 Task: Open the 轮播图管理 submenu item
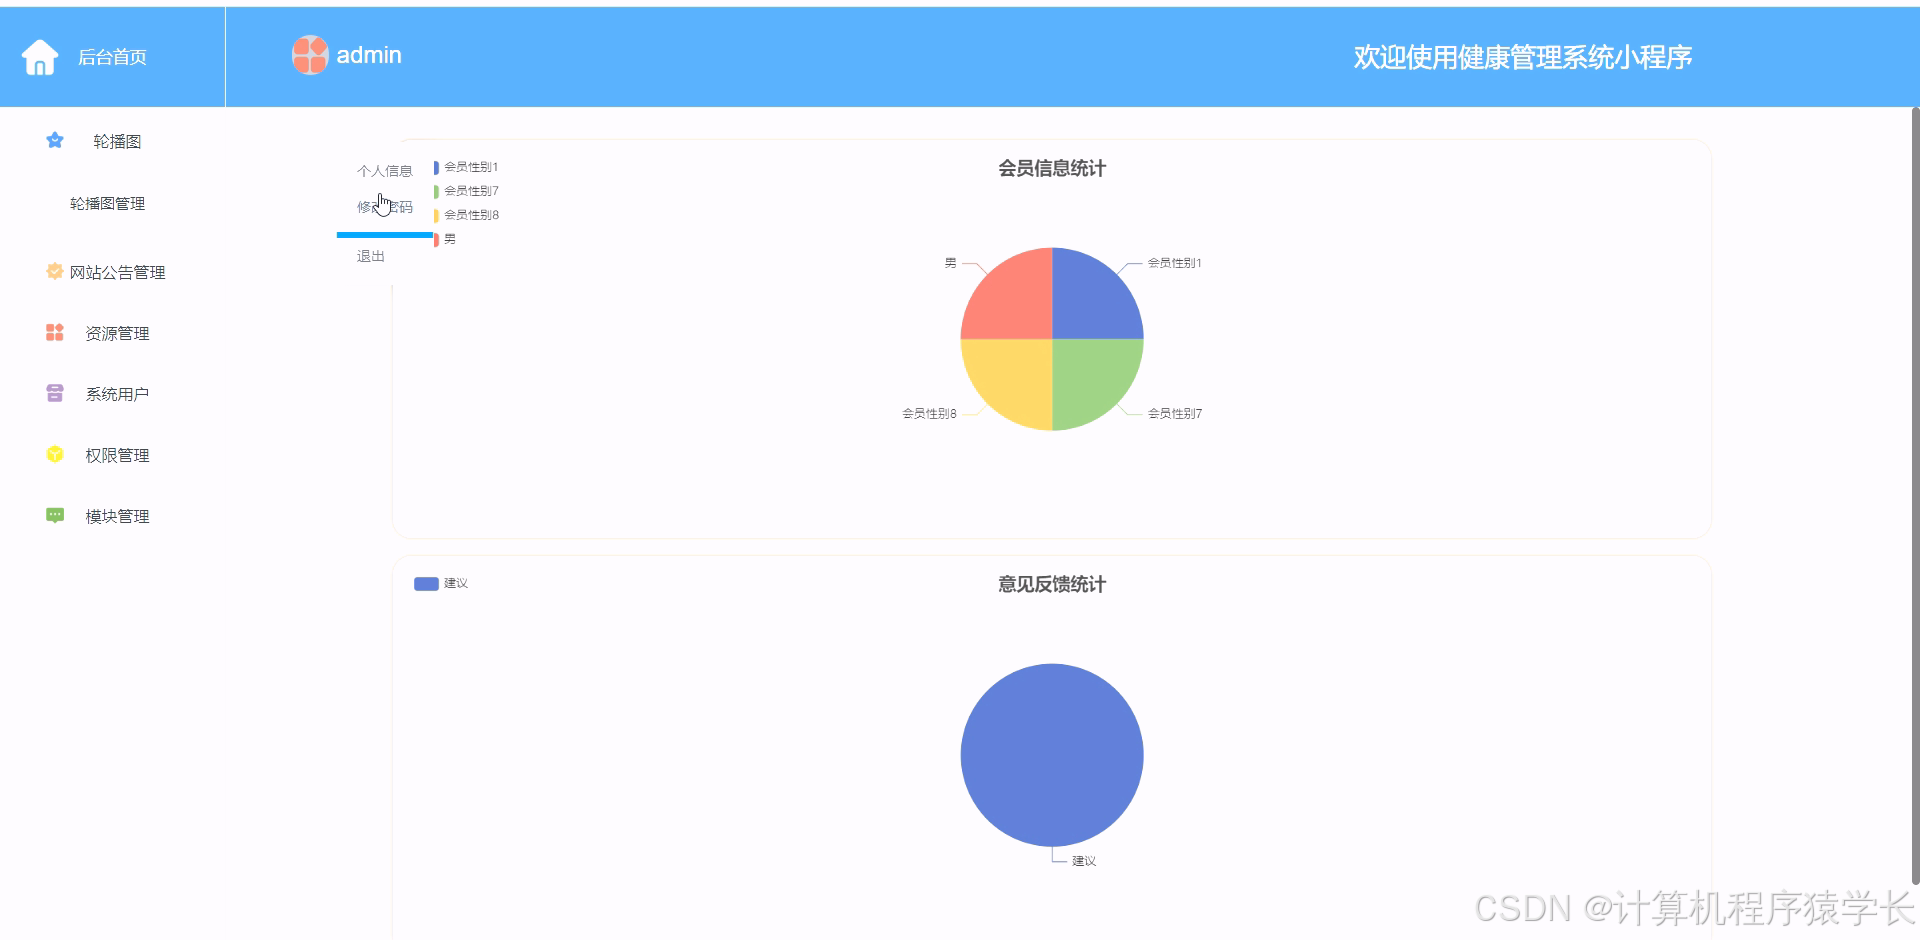pos(107,203)
